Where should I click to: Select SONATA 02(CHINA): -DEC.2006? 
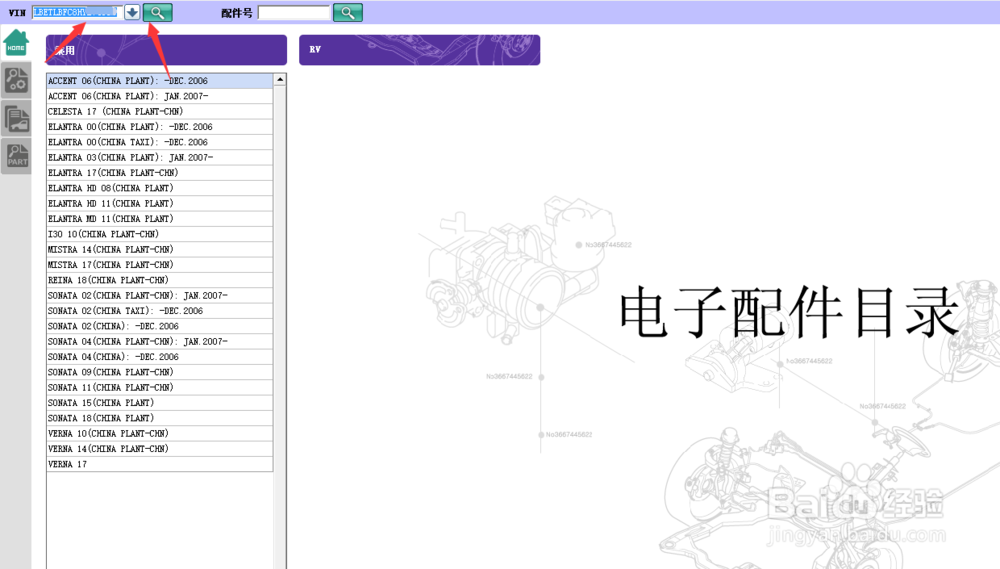[159, 326]
